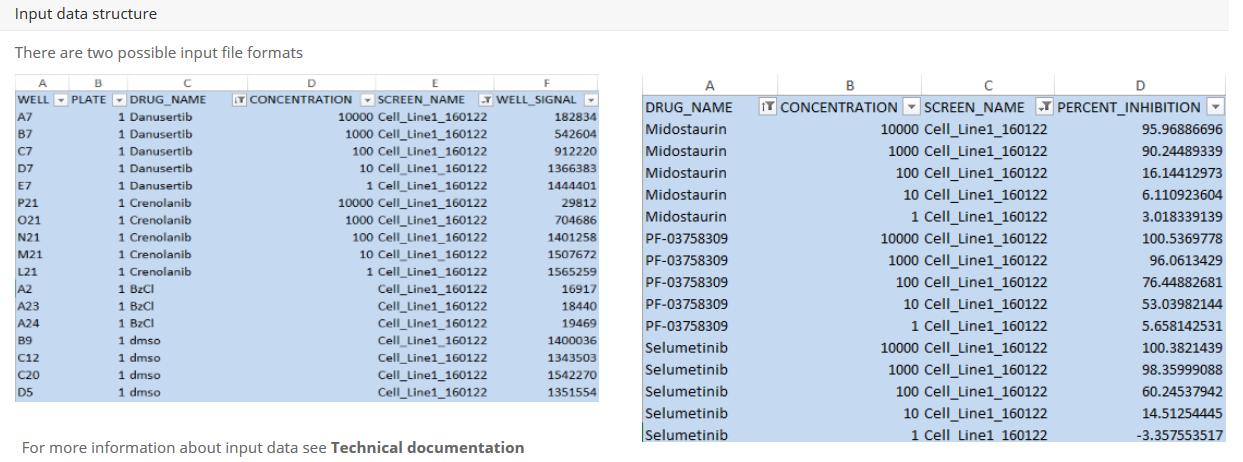This screenshot has height=462, width=1243.
Task: Open the WELL column filter dropdown
Action: click(60, 100)
